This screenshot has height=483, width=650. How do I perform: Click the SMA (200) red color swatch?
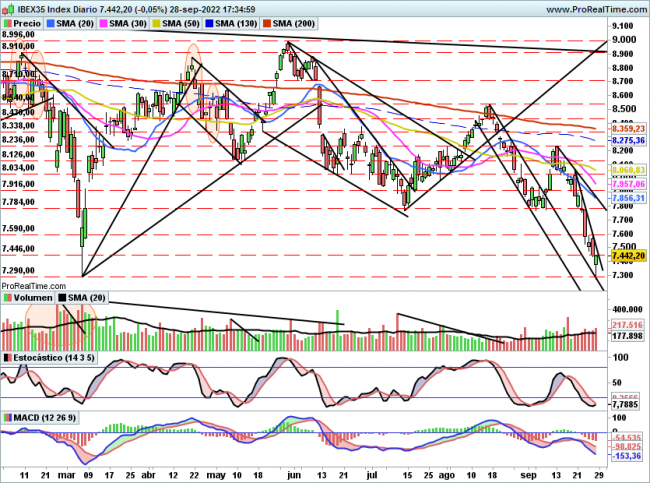pyautogui.click(x=274, y=21)
